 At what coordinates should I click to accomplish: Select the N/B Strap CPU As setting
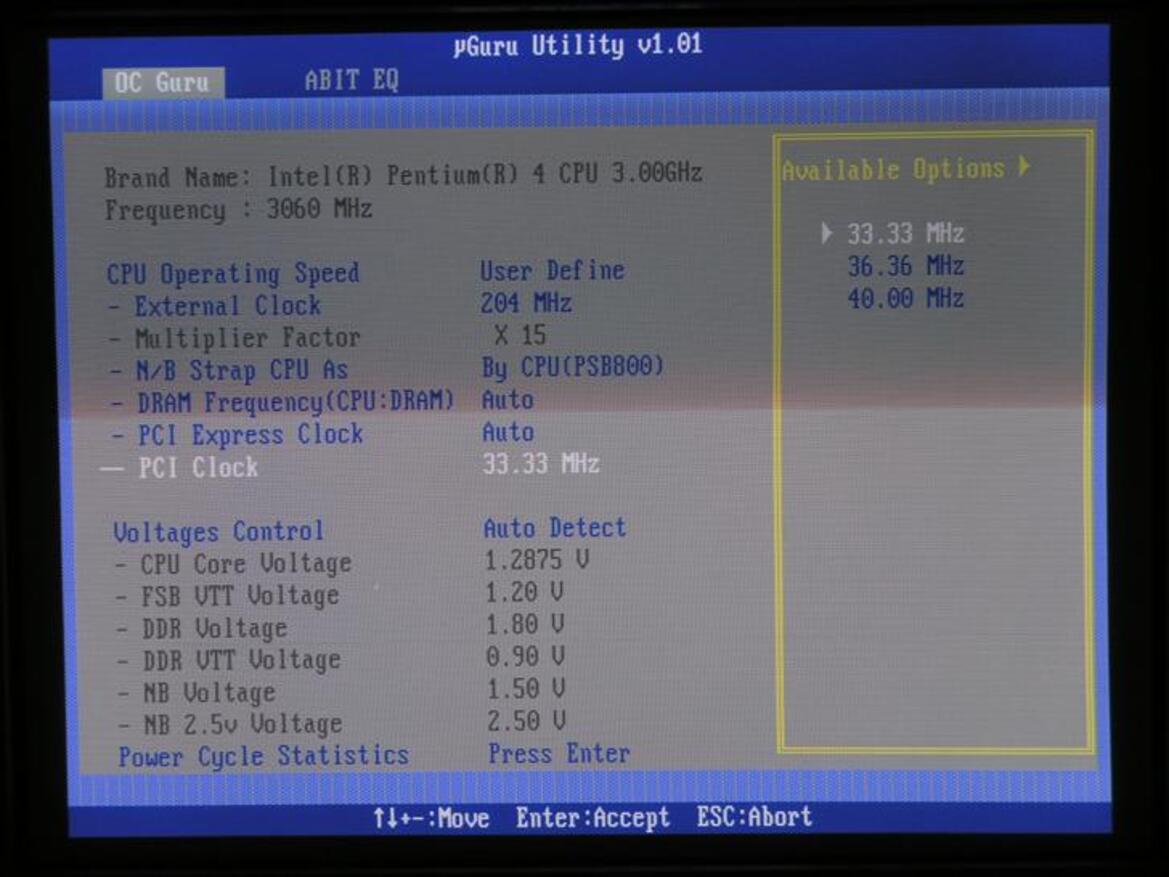242,371
